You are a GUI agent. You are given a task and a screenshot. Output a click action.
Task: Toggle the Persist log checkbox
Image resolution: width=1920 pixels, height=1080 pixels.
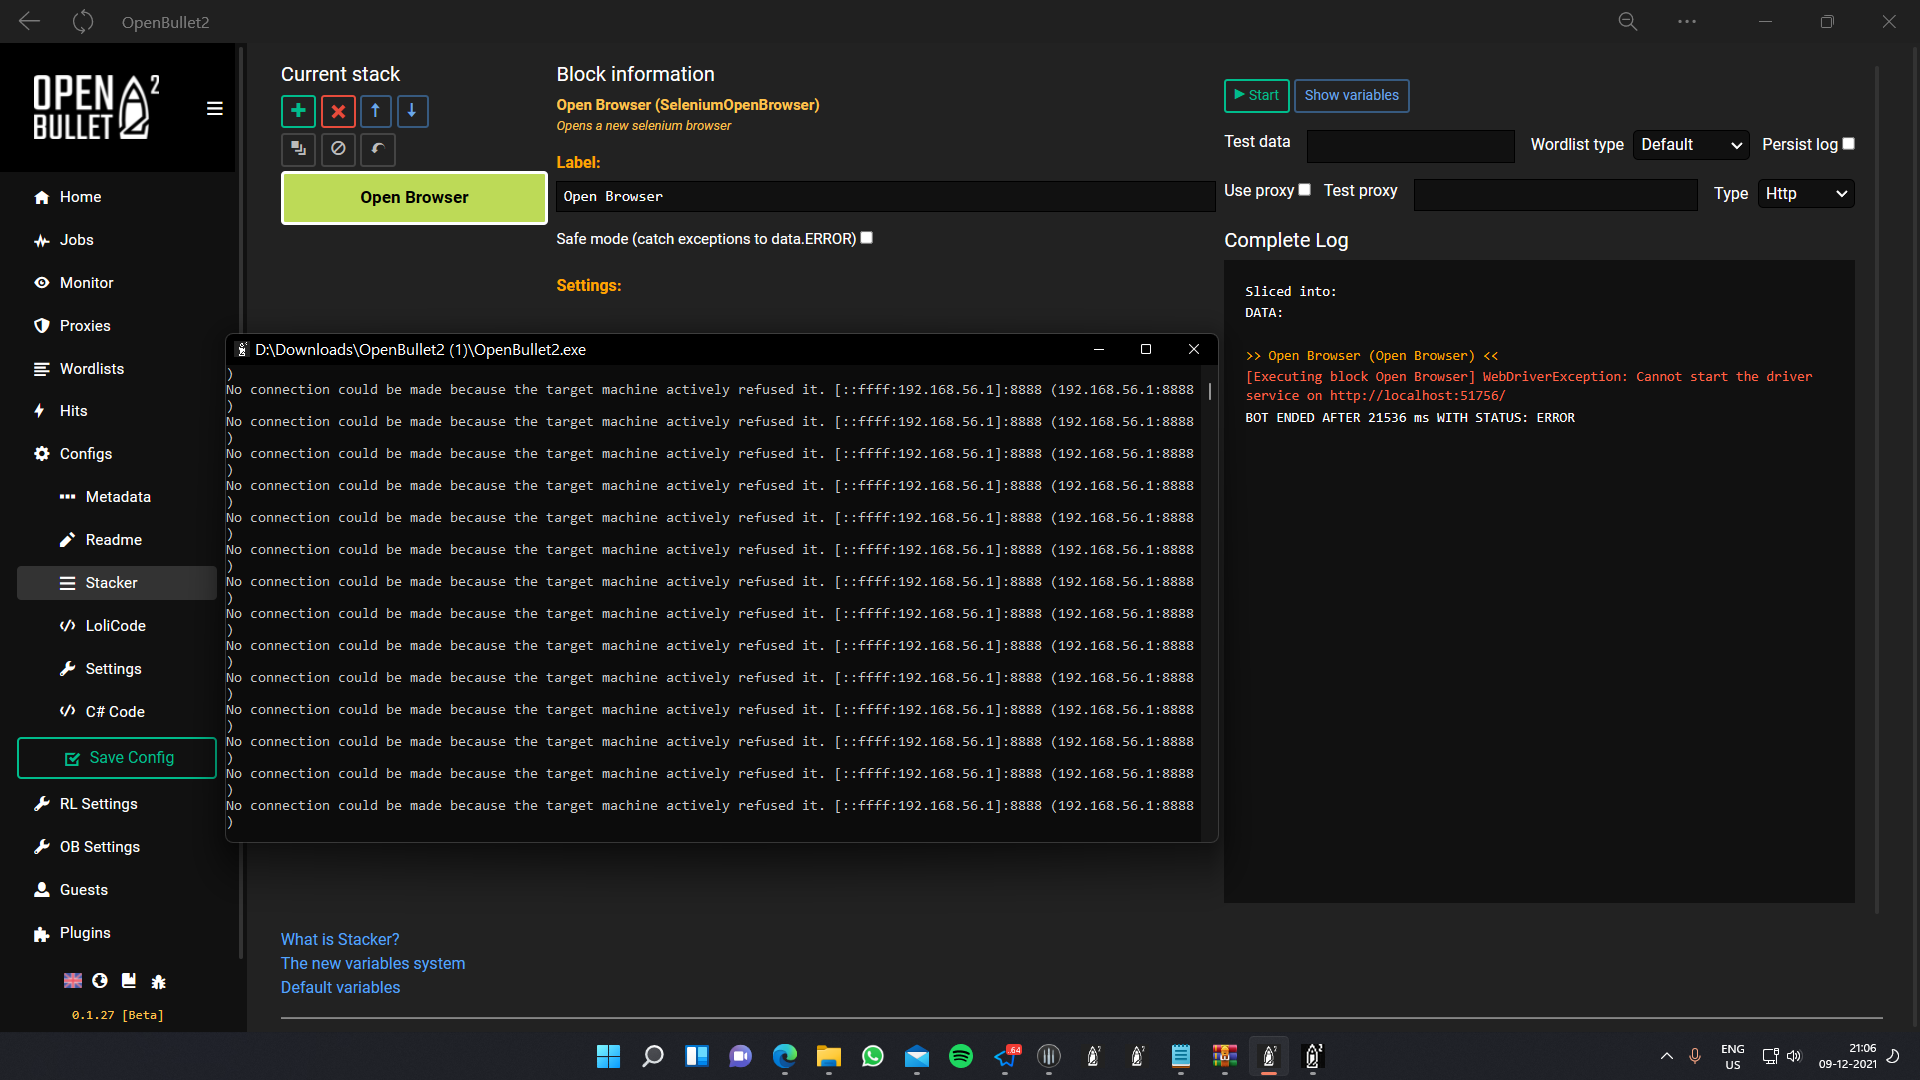pos(1846,143)
